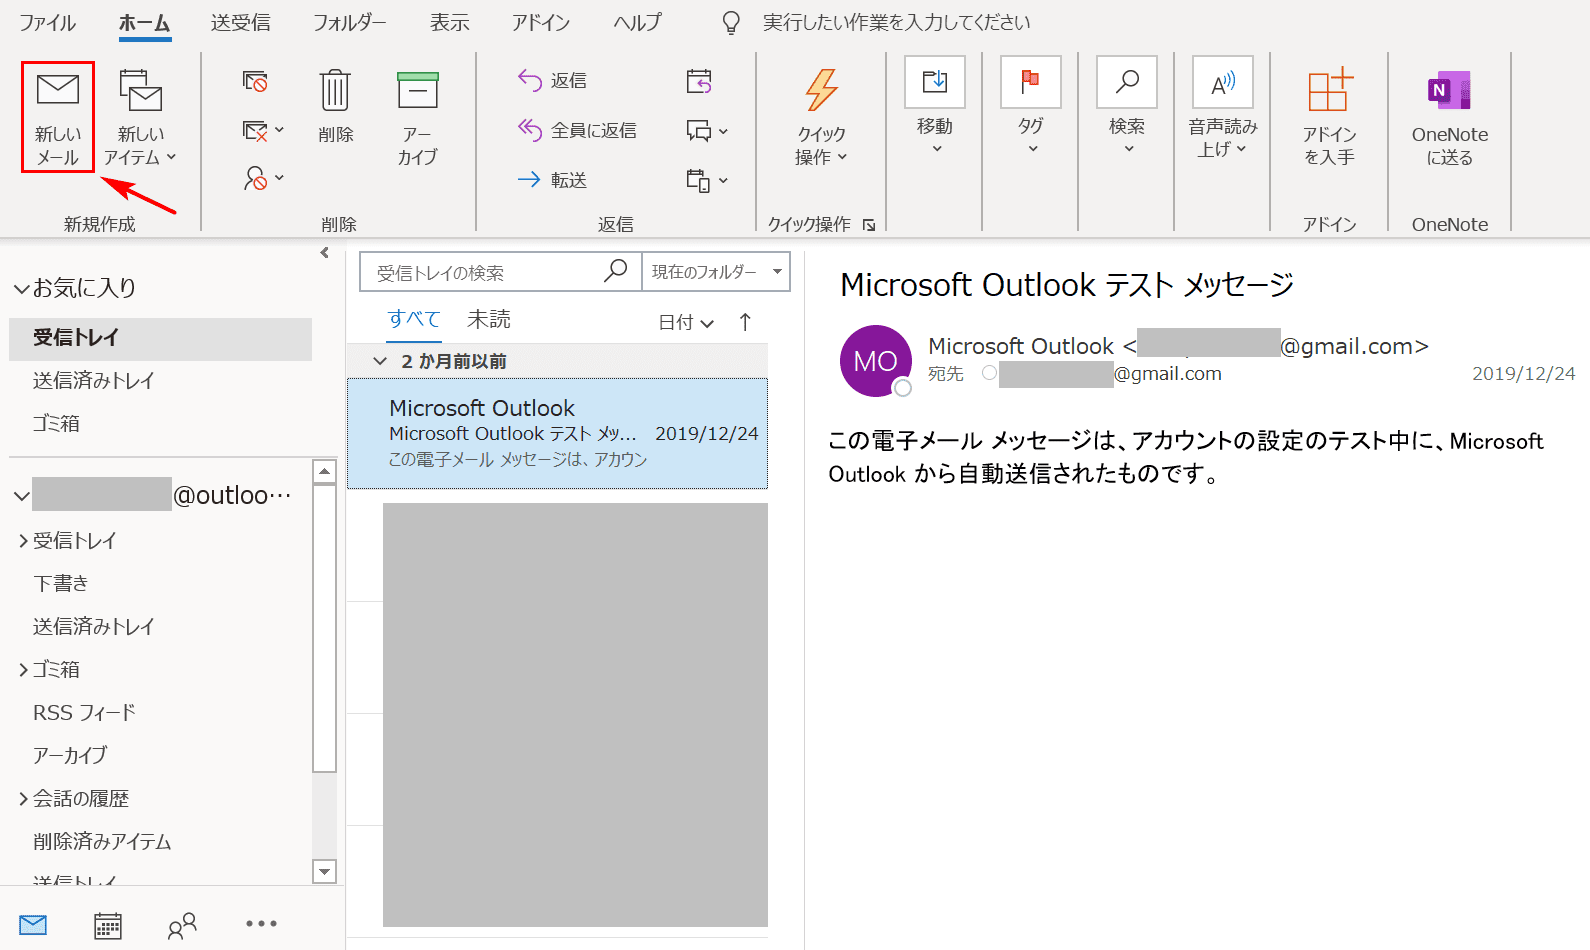This screenshot has height=950, width=1590.
Task: Open the アドインを入手 icon
Action: [x=1329, y=92]
